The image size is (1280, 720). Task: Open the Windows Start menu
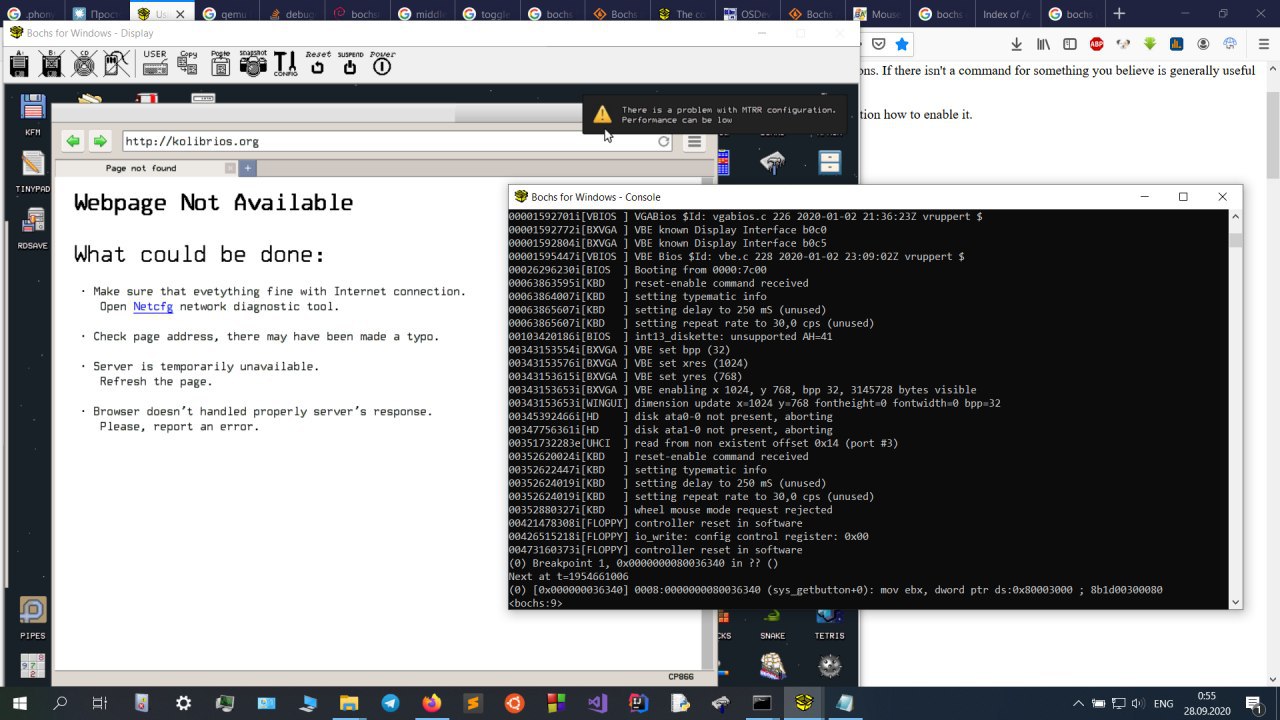(x=18, y=703)
